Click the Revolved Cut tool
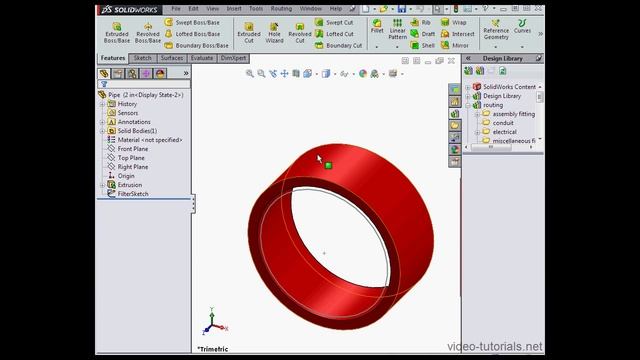 point(300,33)
